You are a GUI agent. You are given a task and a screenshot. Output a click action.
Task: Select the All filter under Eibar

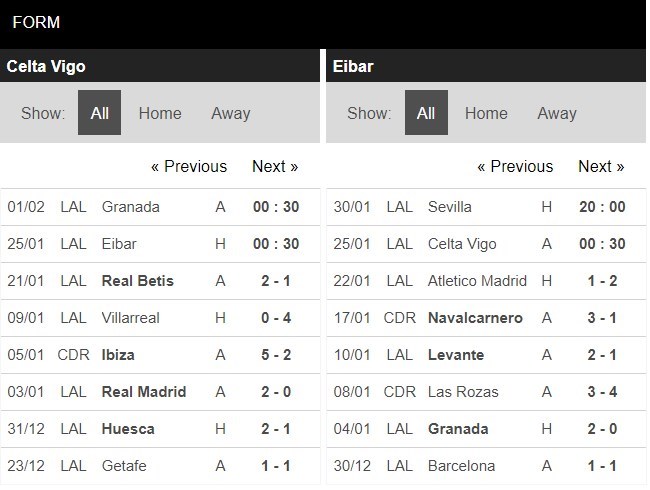[x=426, y=113]
